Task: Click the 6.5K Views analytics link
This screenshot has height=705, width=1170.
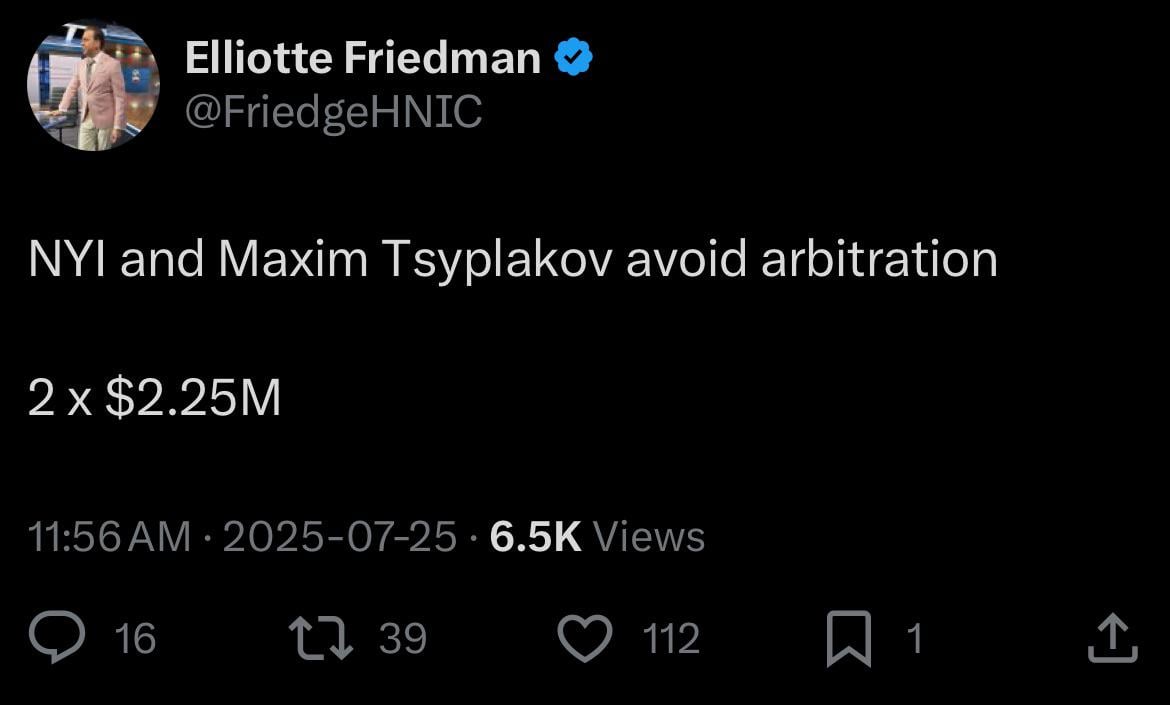Action: 594,536
